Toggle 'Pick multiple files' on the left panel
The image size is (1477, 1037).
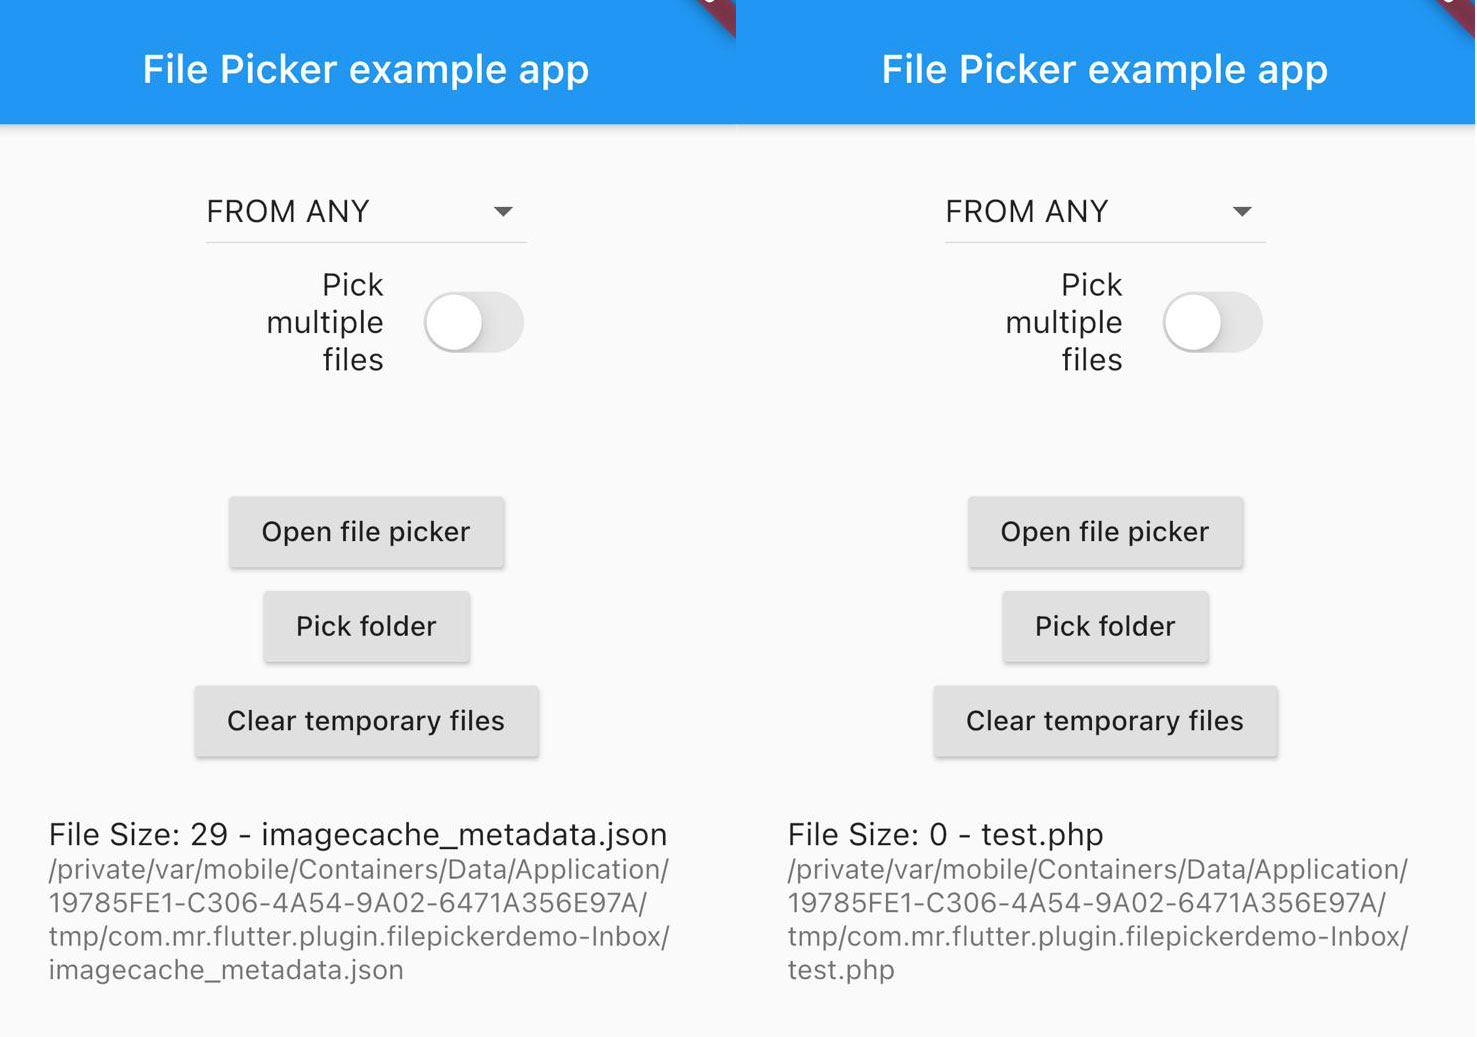click(473, 322)
